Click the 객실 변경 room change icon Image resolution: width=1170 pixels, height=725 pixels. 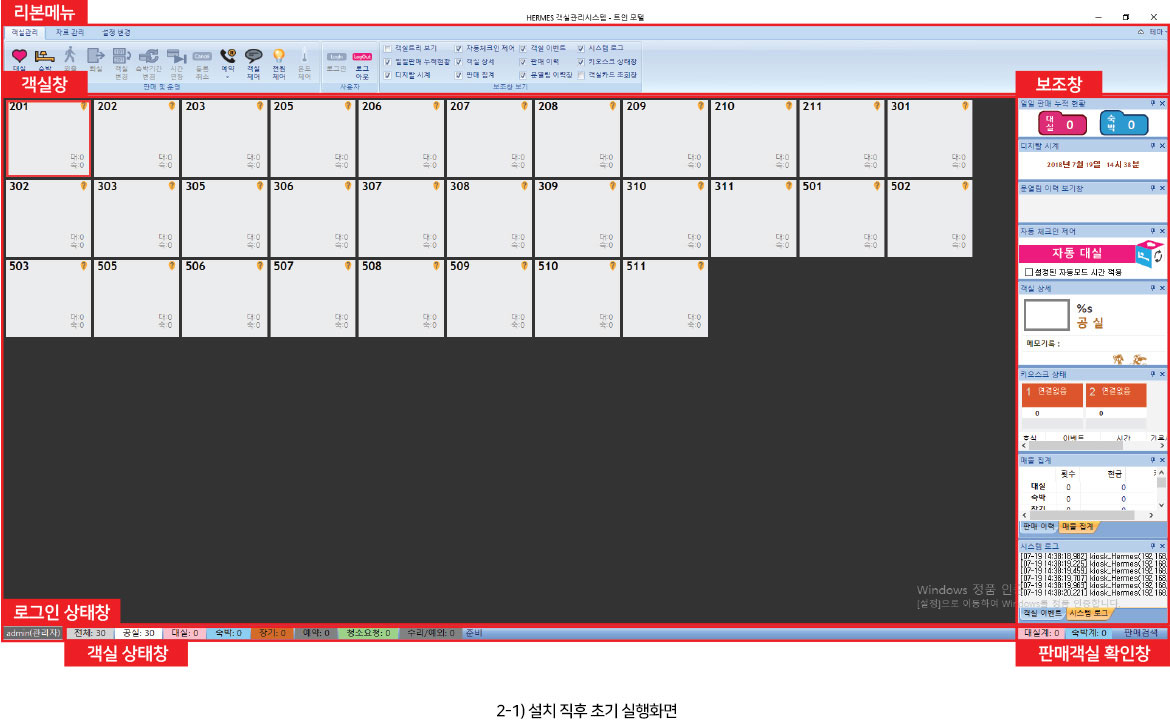(122, 56)
